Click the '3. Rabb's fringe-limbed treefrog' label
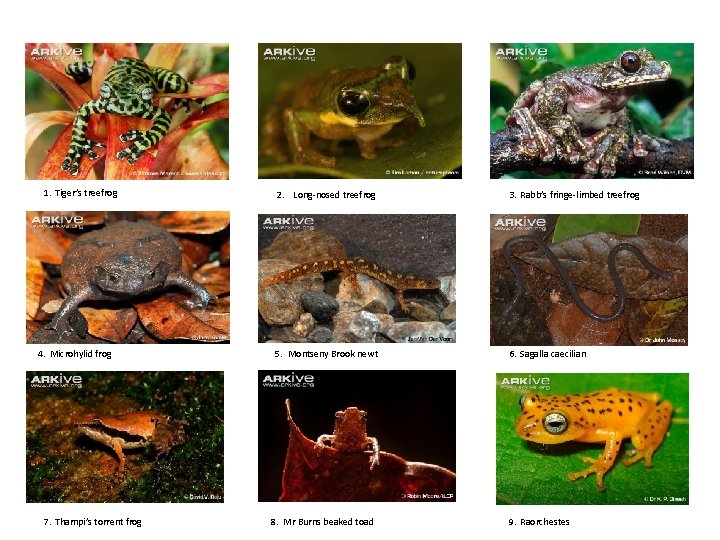Image resolution: width=720 pixels, height=540 pixels. click(574, 195)
